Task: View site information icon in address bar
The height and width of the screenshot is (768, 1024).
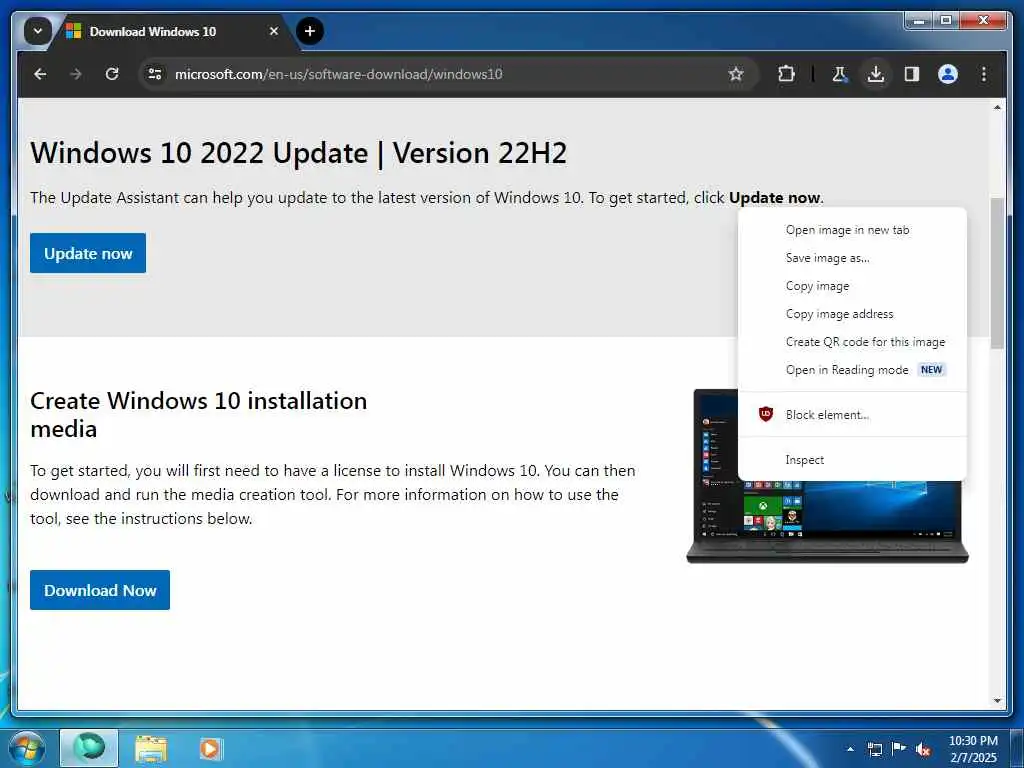Action: pyautogui.click(x=155, y=74)
